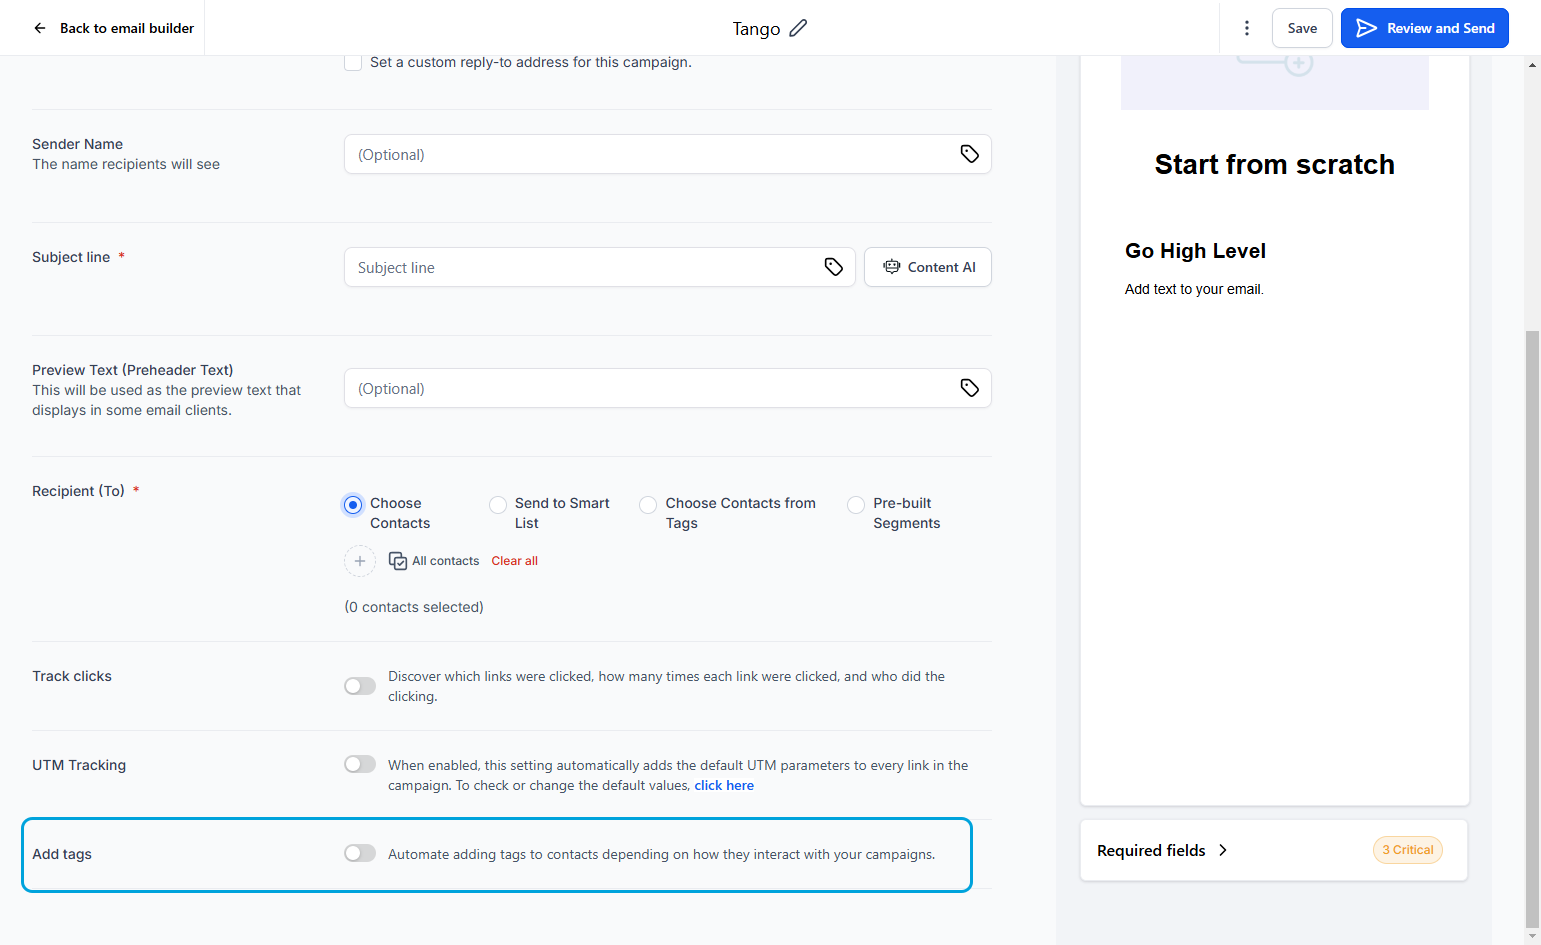
Task: Expand Required fields chevron
Action: pyautogui.click(x=1222, y=850)
